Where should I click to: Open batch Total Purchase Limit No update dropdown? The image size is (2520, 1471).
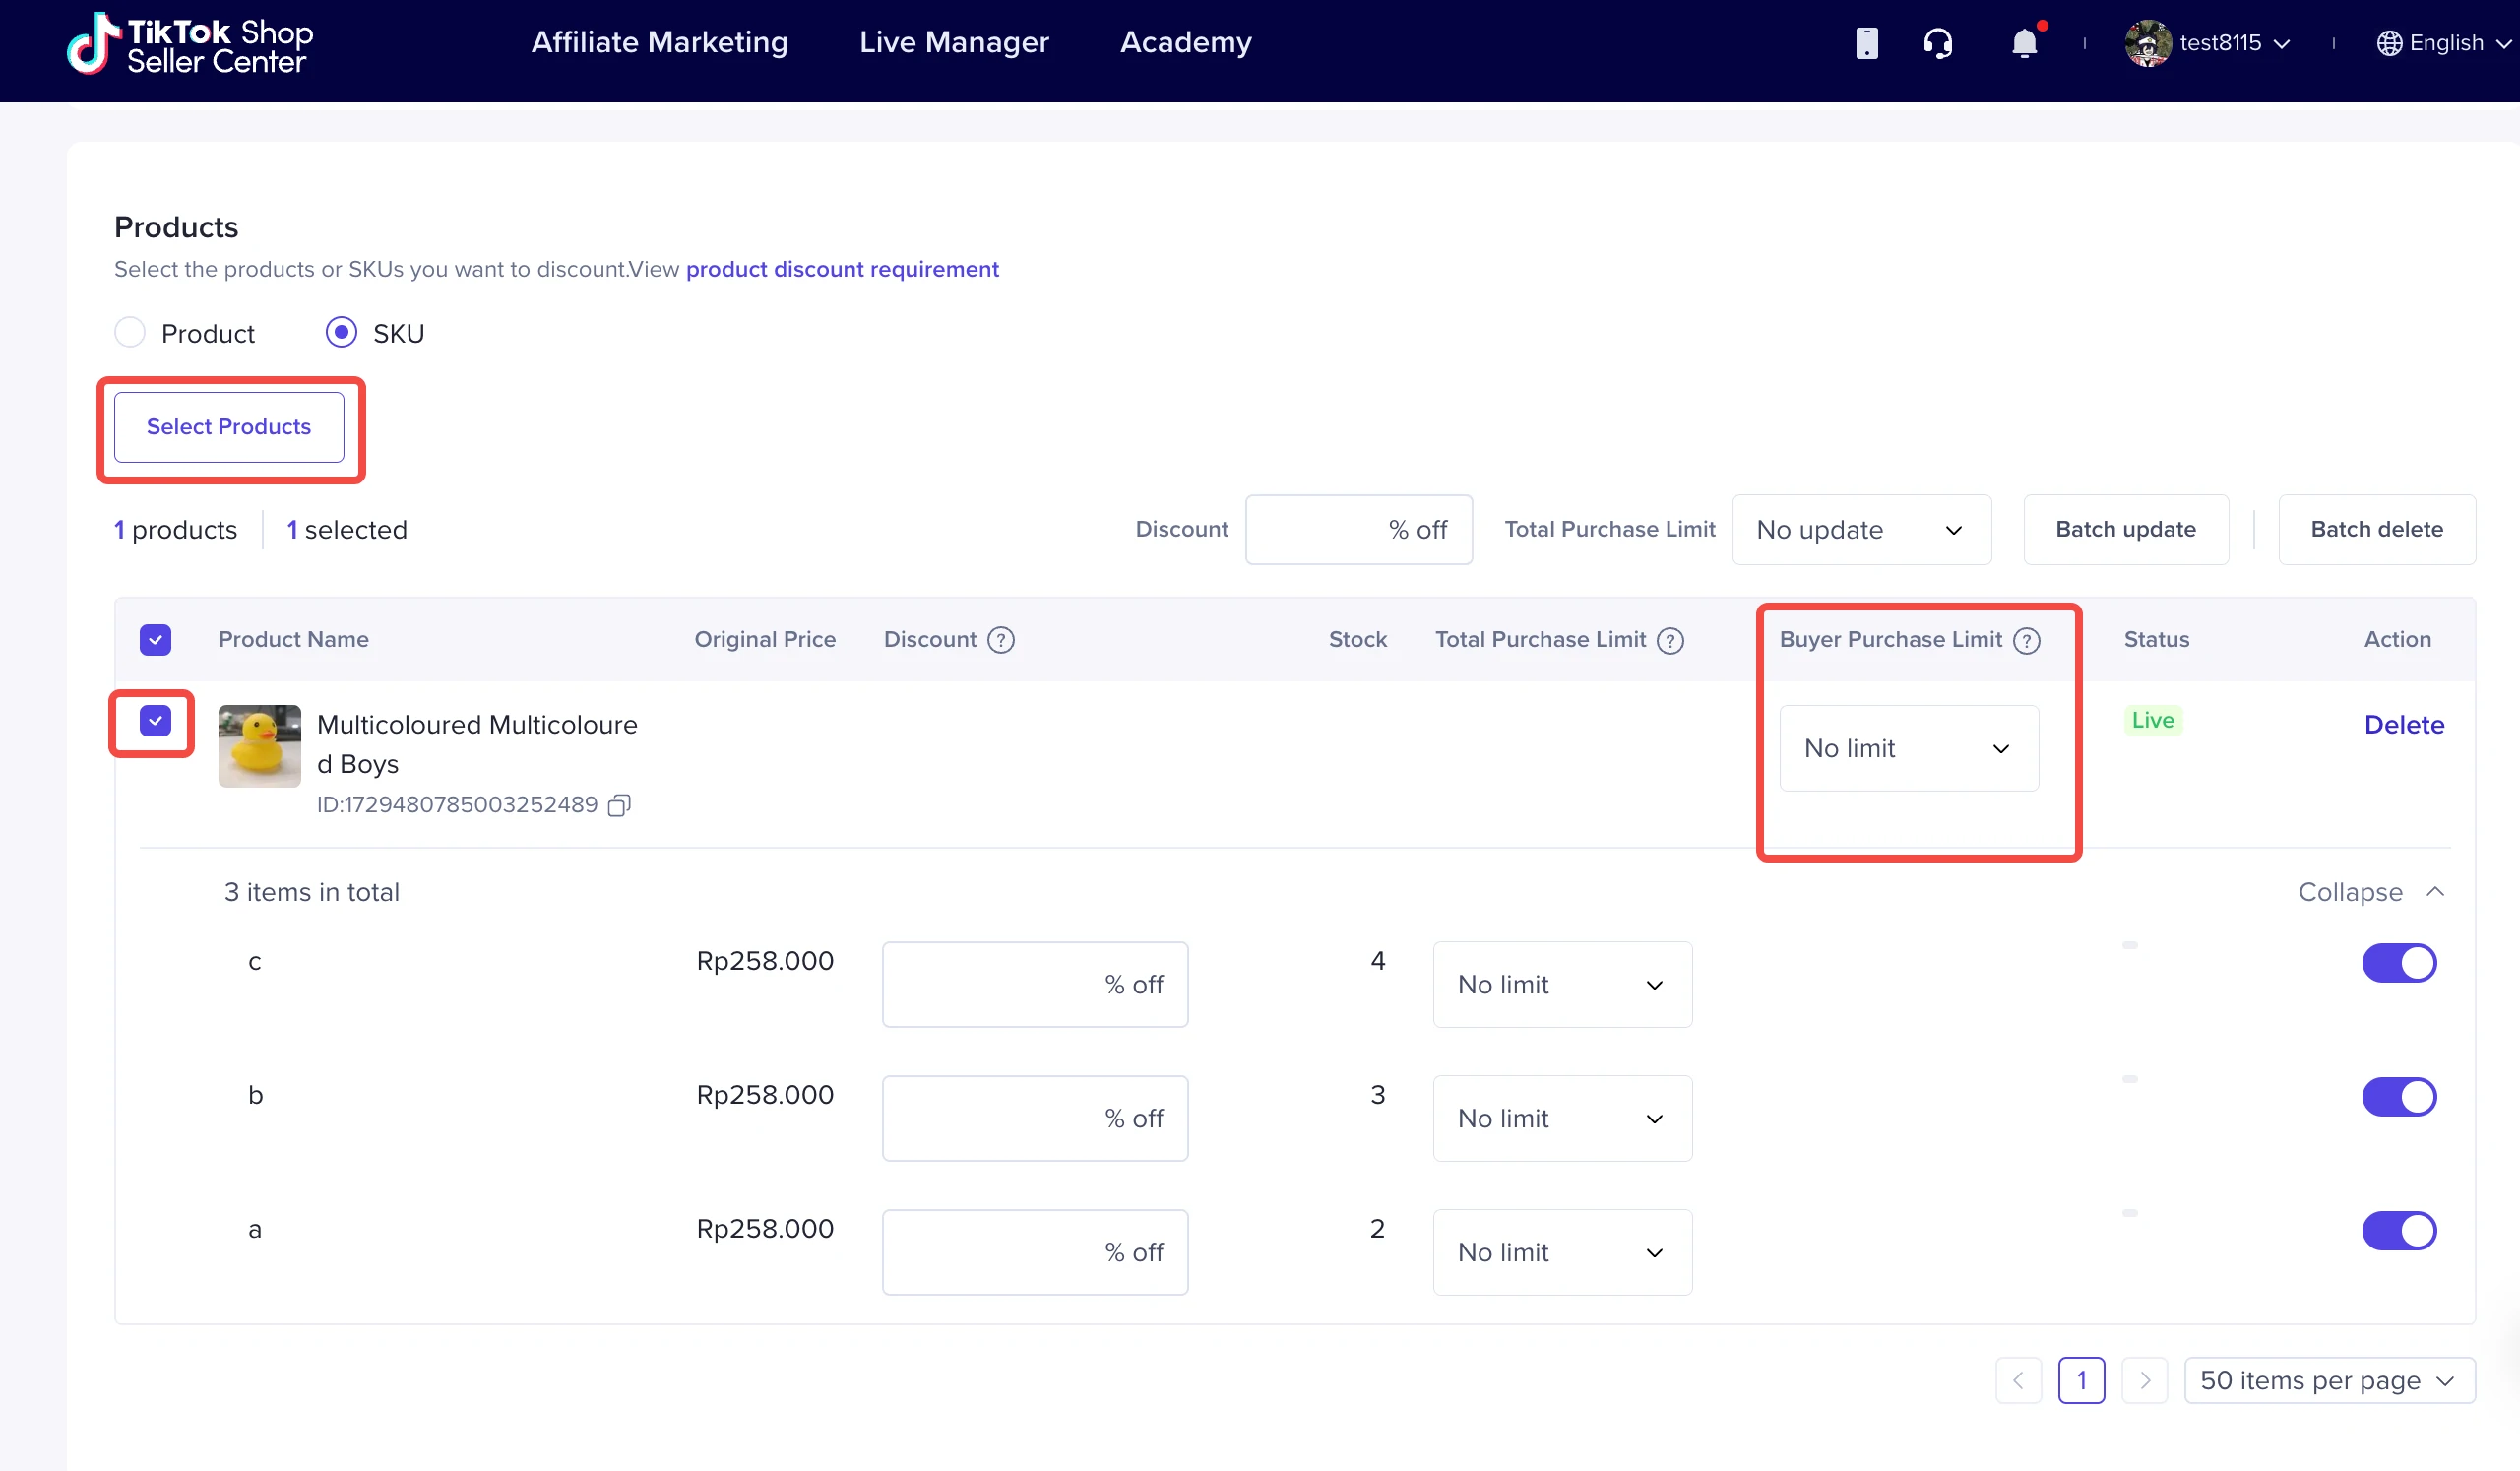pos(1860,530)
